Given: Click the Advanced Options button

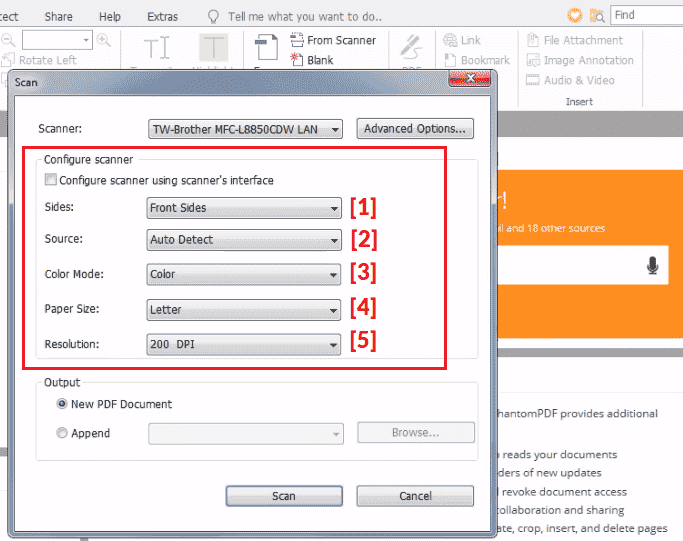Looking at the screenshot, I should click(415, 128).
